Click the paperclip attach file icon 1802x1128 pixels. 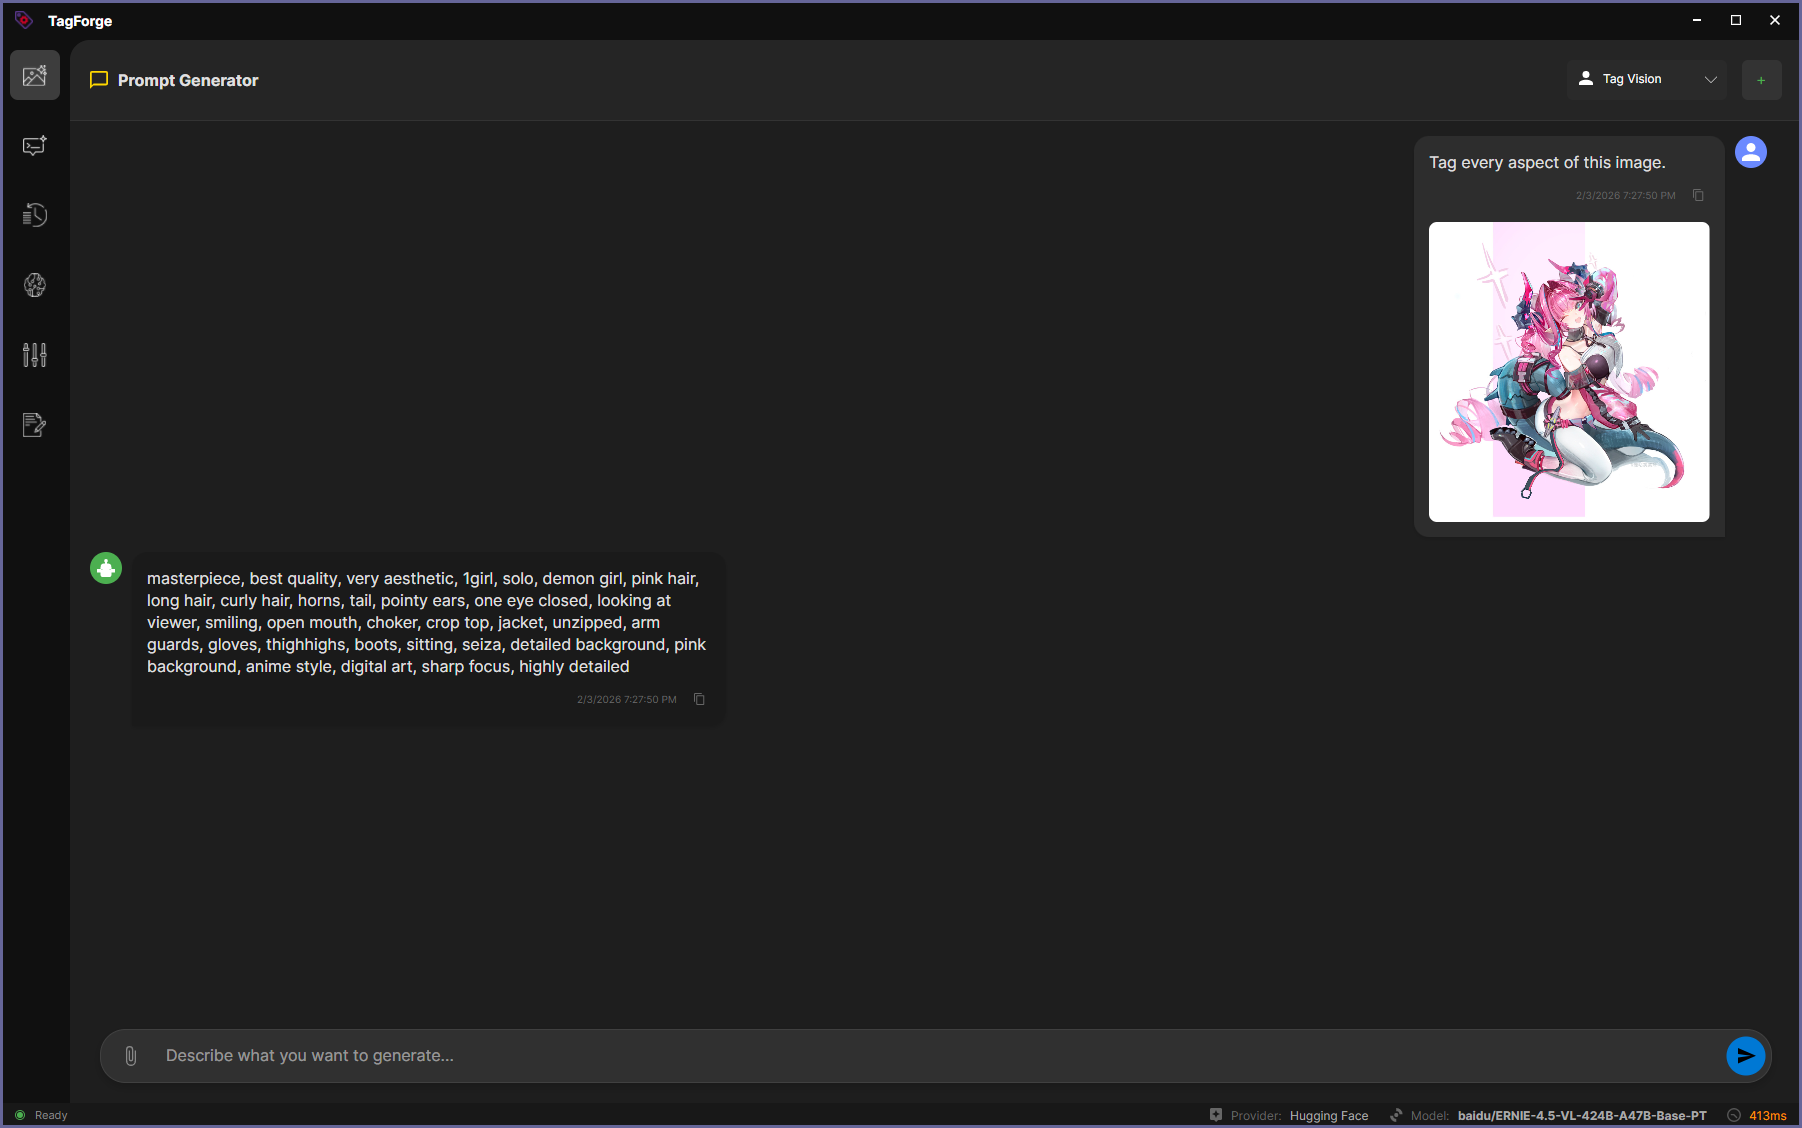131,1056
